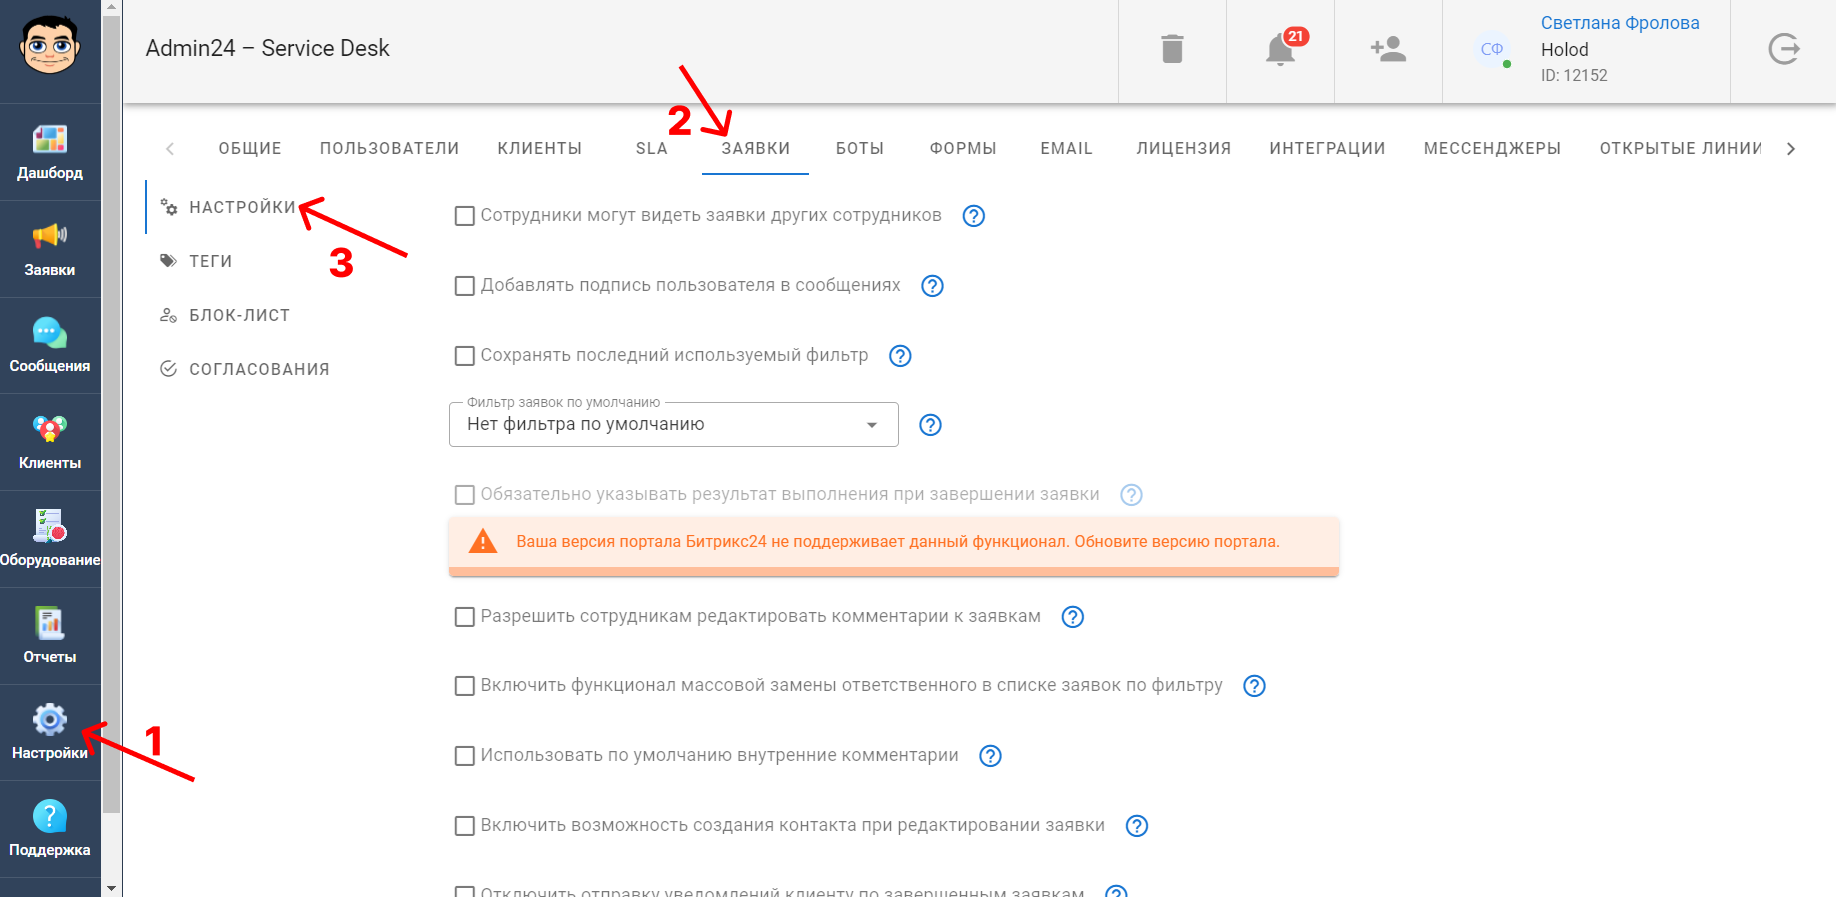Open the Дашборд sidebar section

(x=50, y=152)
